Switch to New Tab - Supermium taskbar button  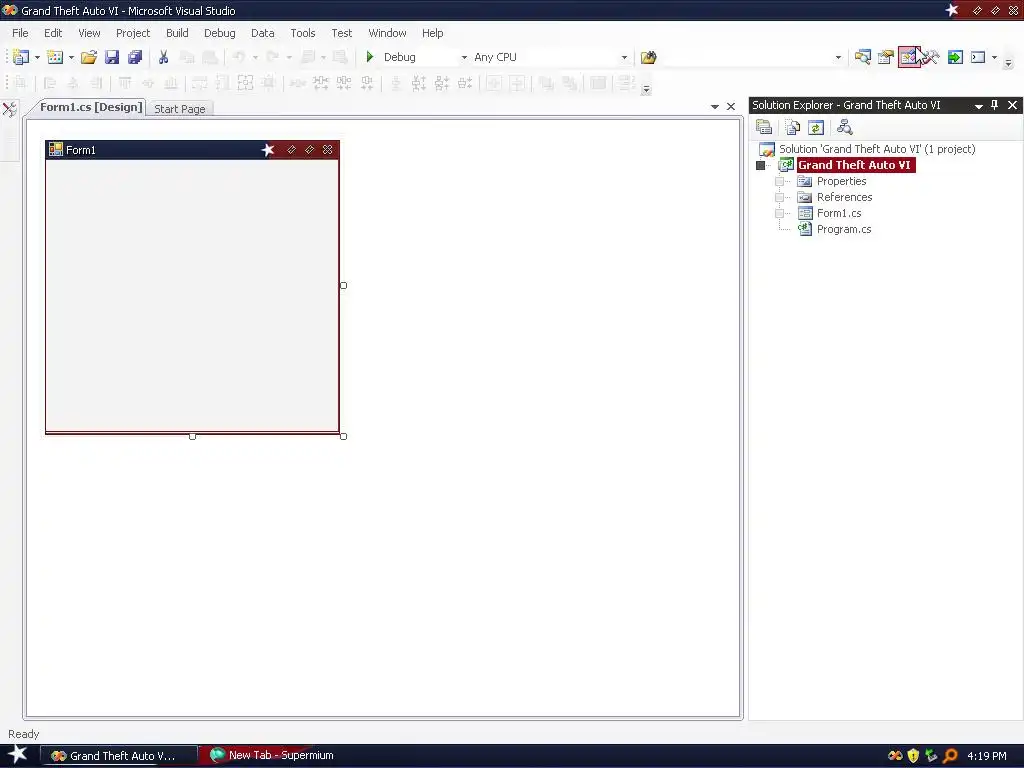point(272,756)
